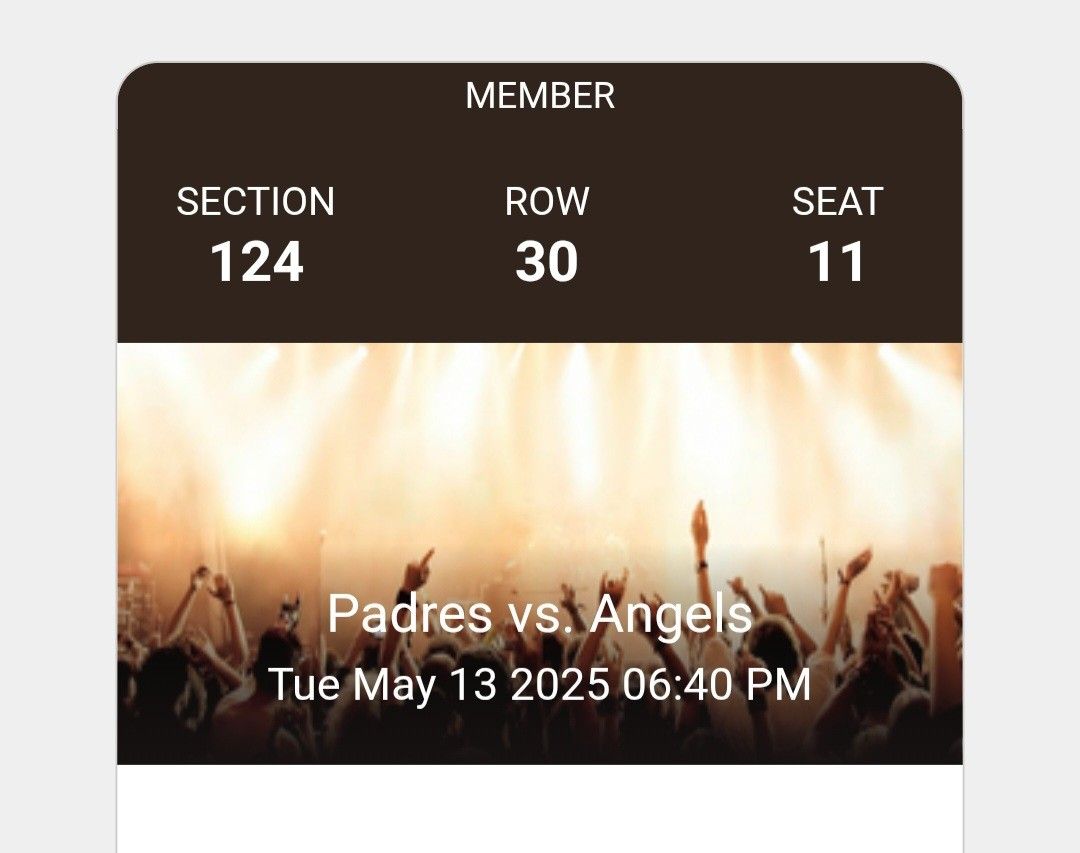The height and width of the screenshot is (853, 1080).
Task: Click the SECTION label
Action: (x=255, y=202)
